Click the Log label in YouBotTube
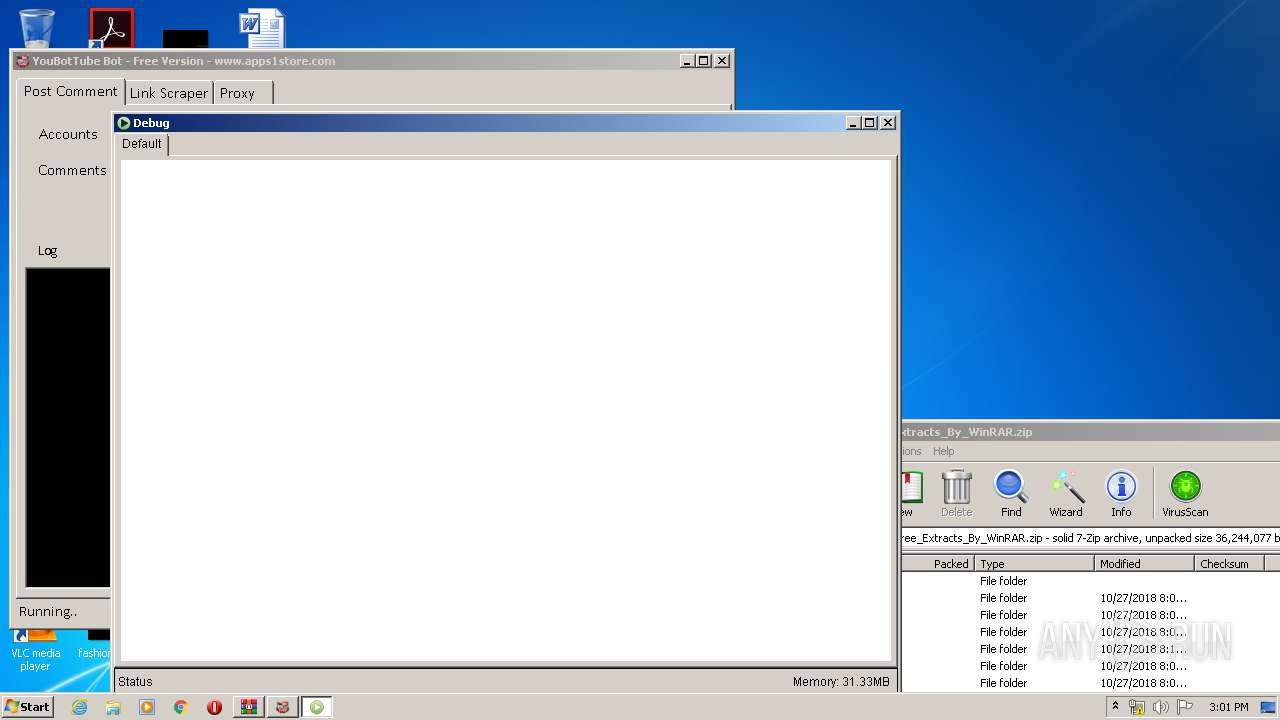The height and width of the screenshot is (720, 1280). (x=48, y=251)
